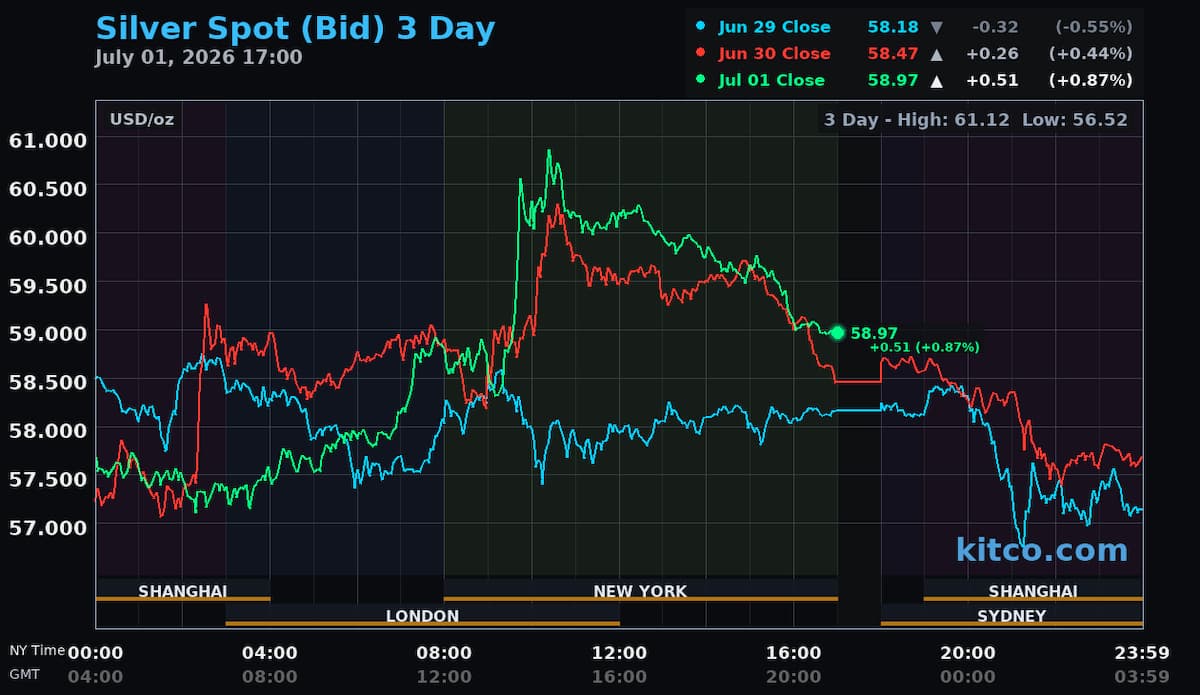Click the right SHANGHAI session bar
Viewport: 1200px width, 695px height.
[1033, 591]
